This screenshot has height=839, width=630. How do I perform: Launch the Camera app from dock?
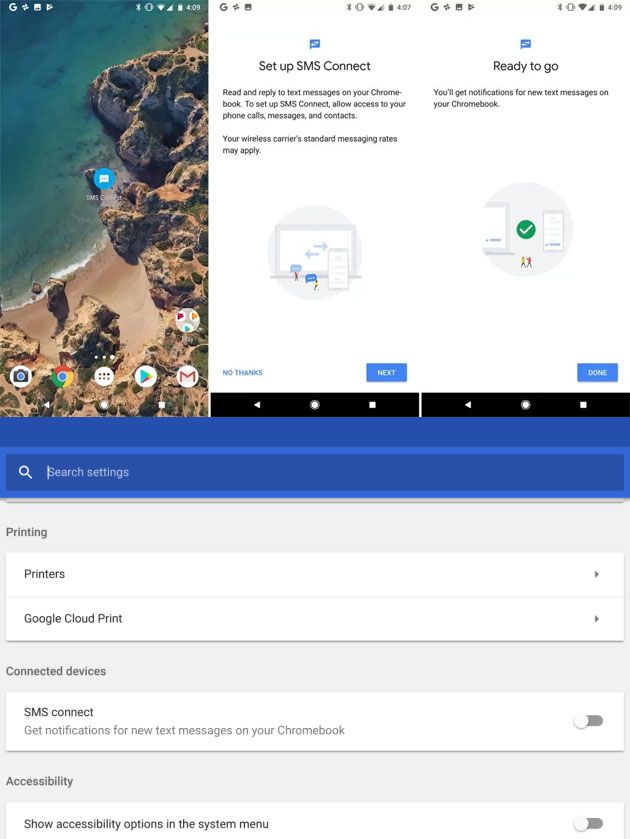tap(20, 376)
